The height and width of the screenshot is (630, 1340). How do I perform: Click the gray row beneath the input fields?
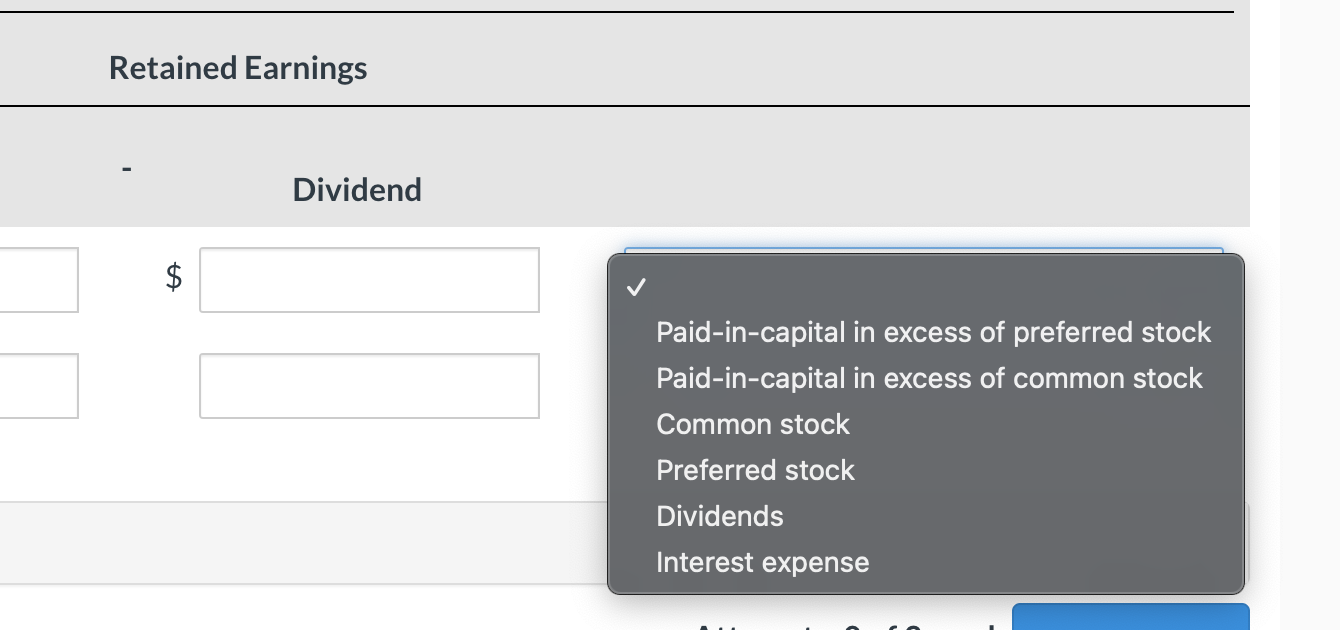coord(300,544)
